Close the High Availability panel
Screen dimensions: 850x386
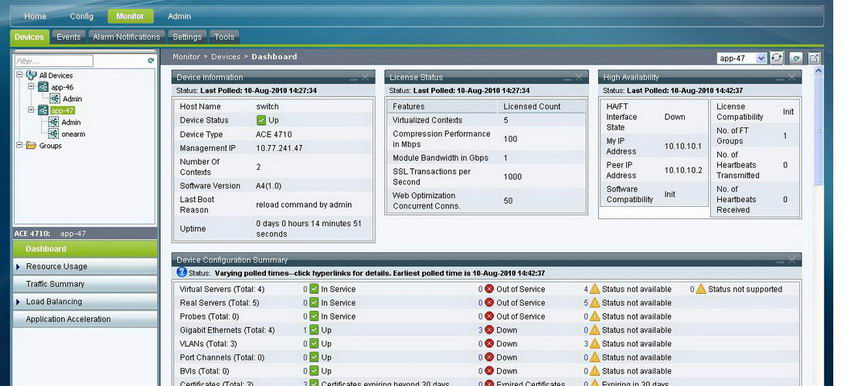(x=793, y=77)
